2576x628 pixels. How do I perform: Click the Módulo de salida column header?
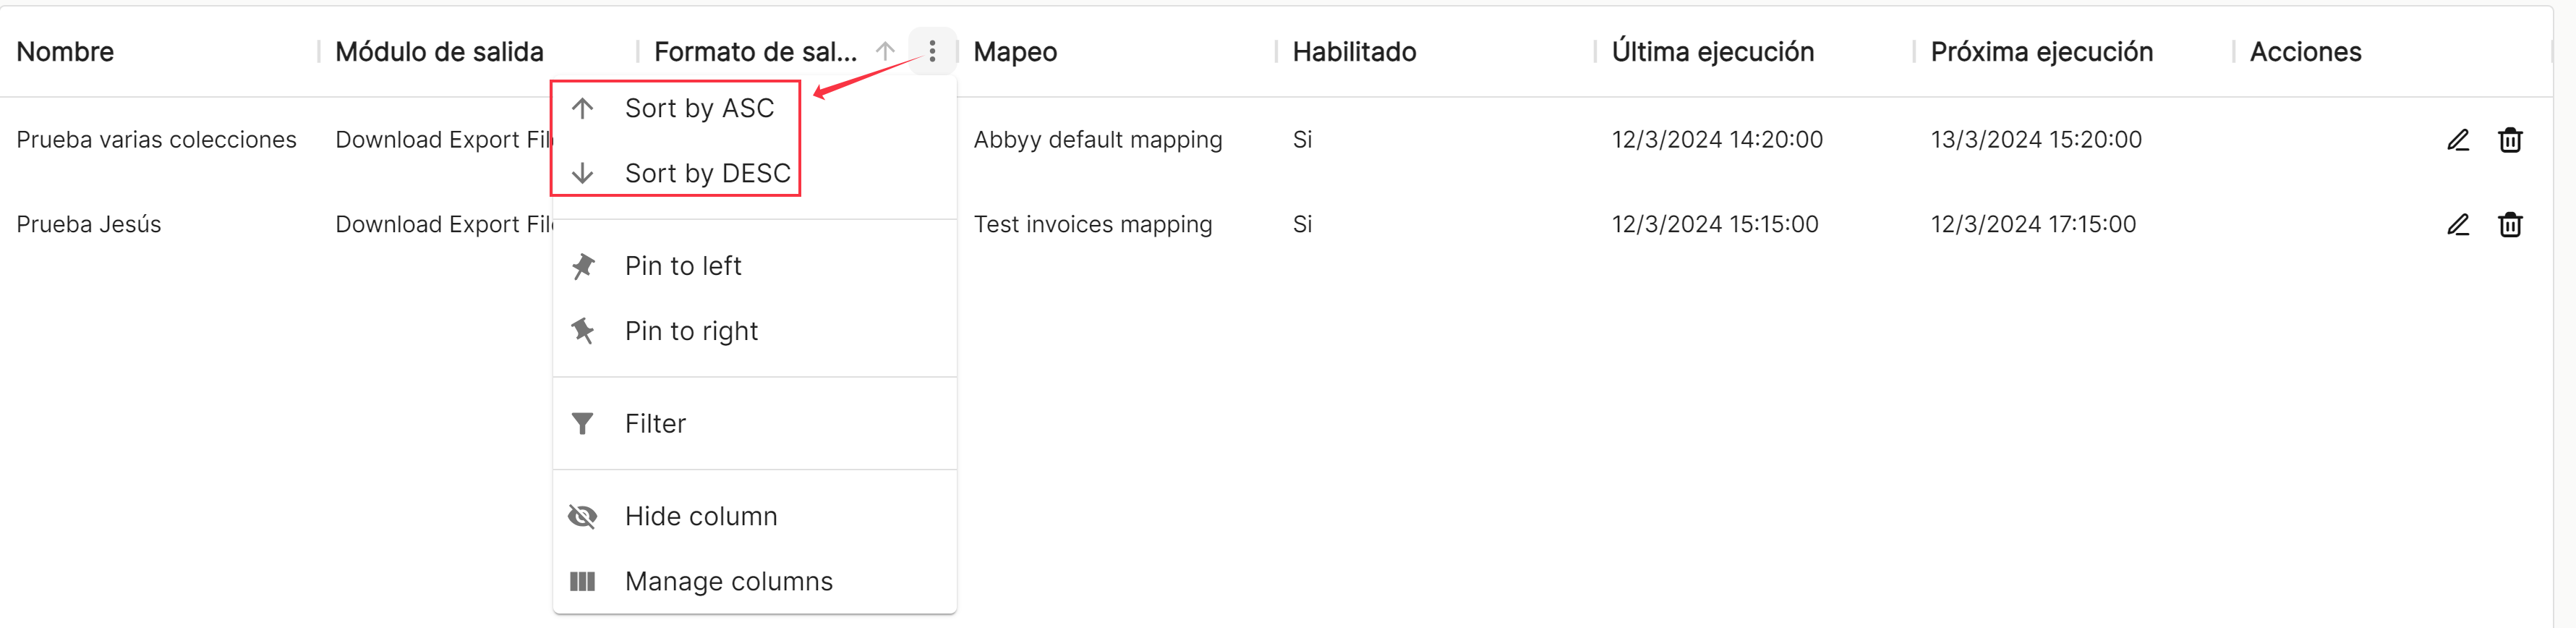tap(439, 52)
